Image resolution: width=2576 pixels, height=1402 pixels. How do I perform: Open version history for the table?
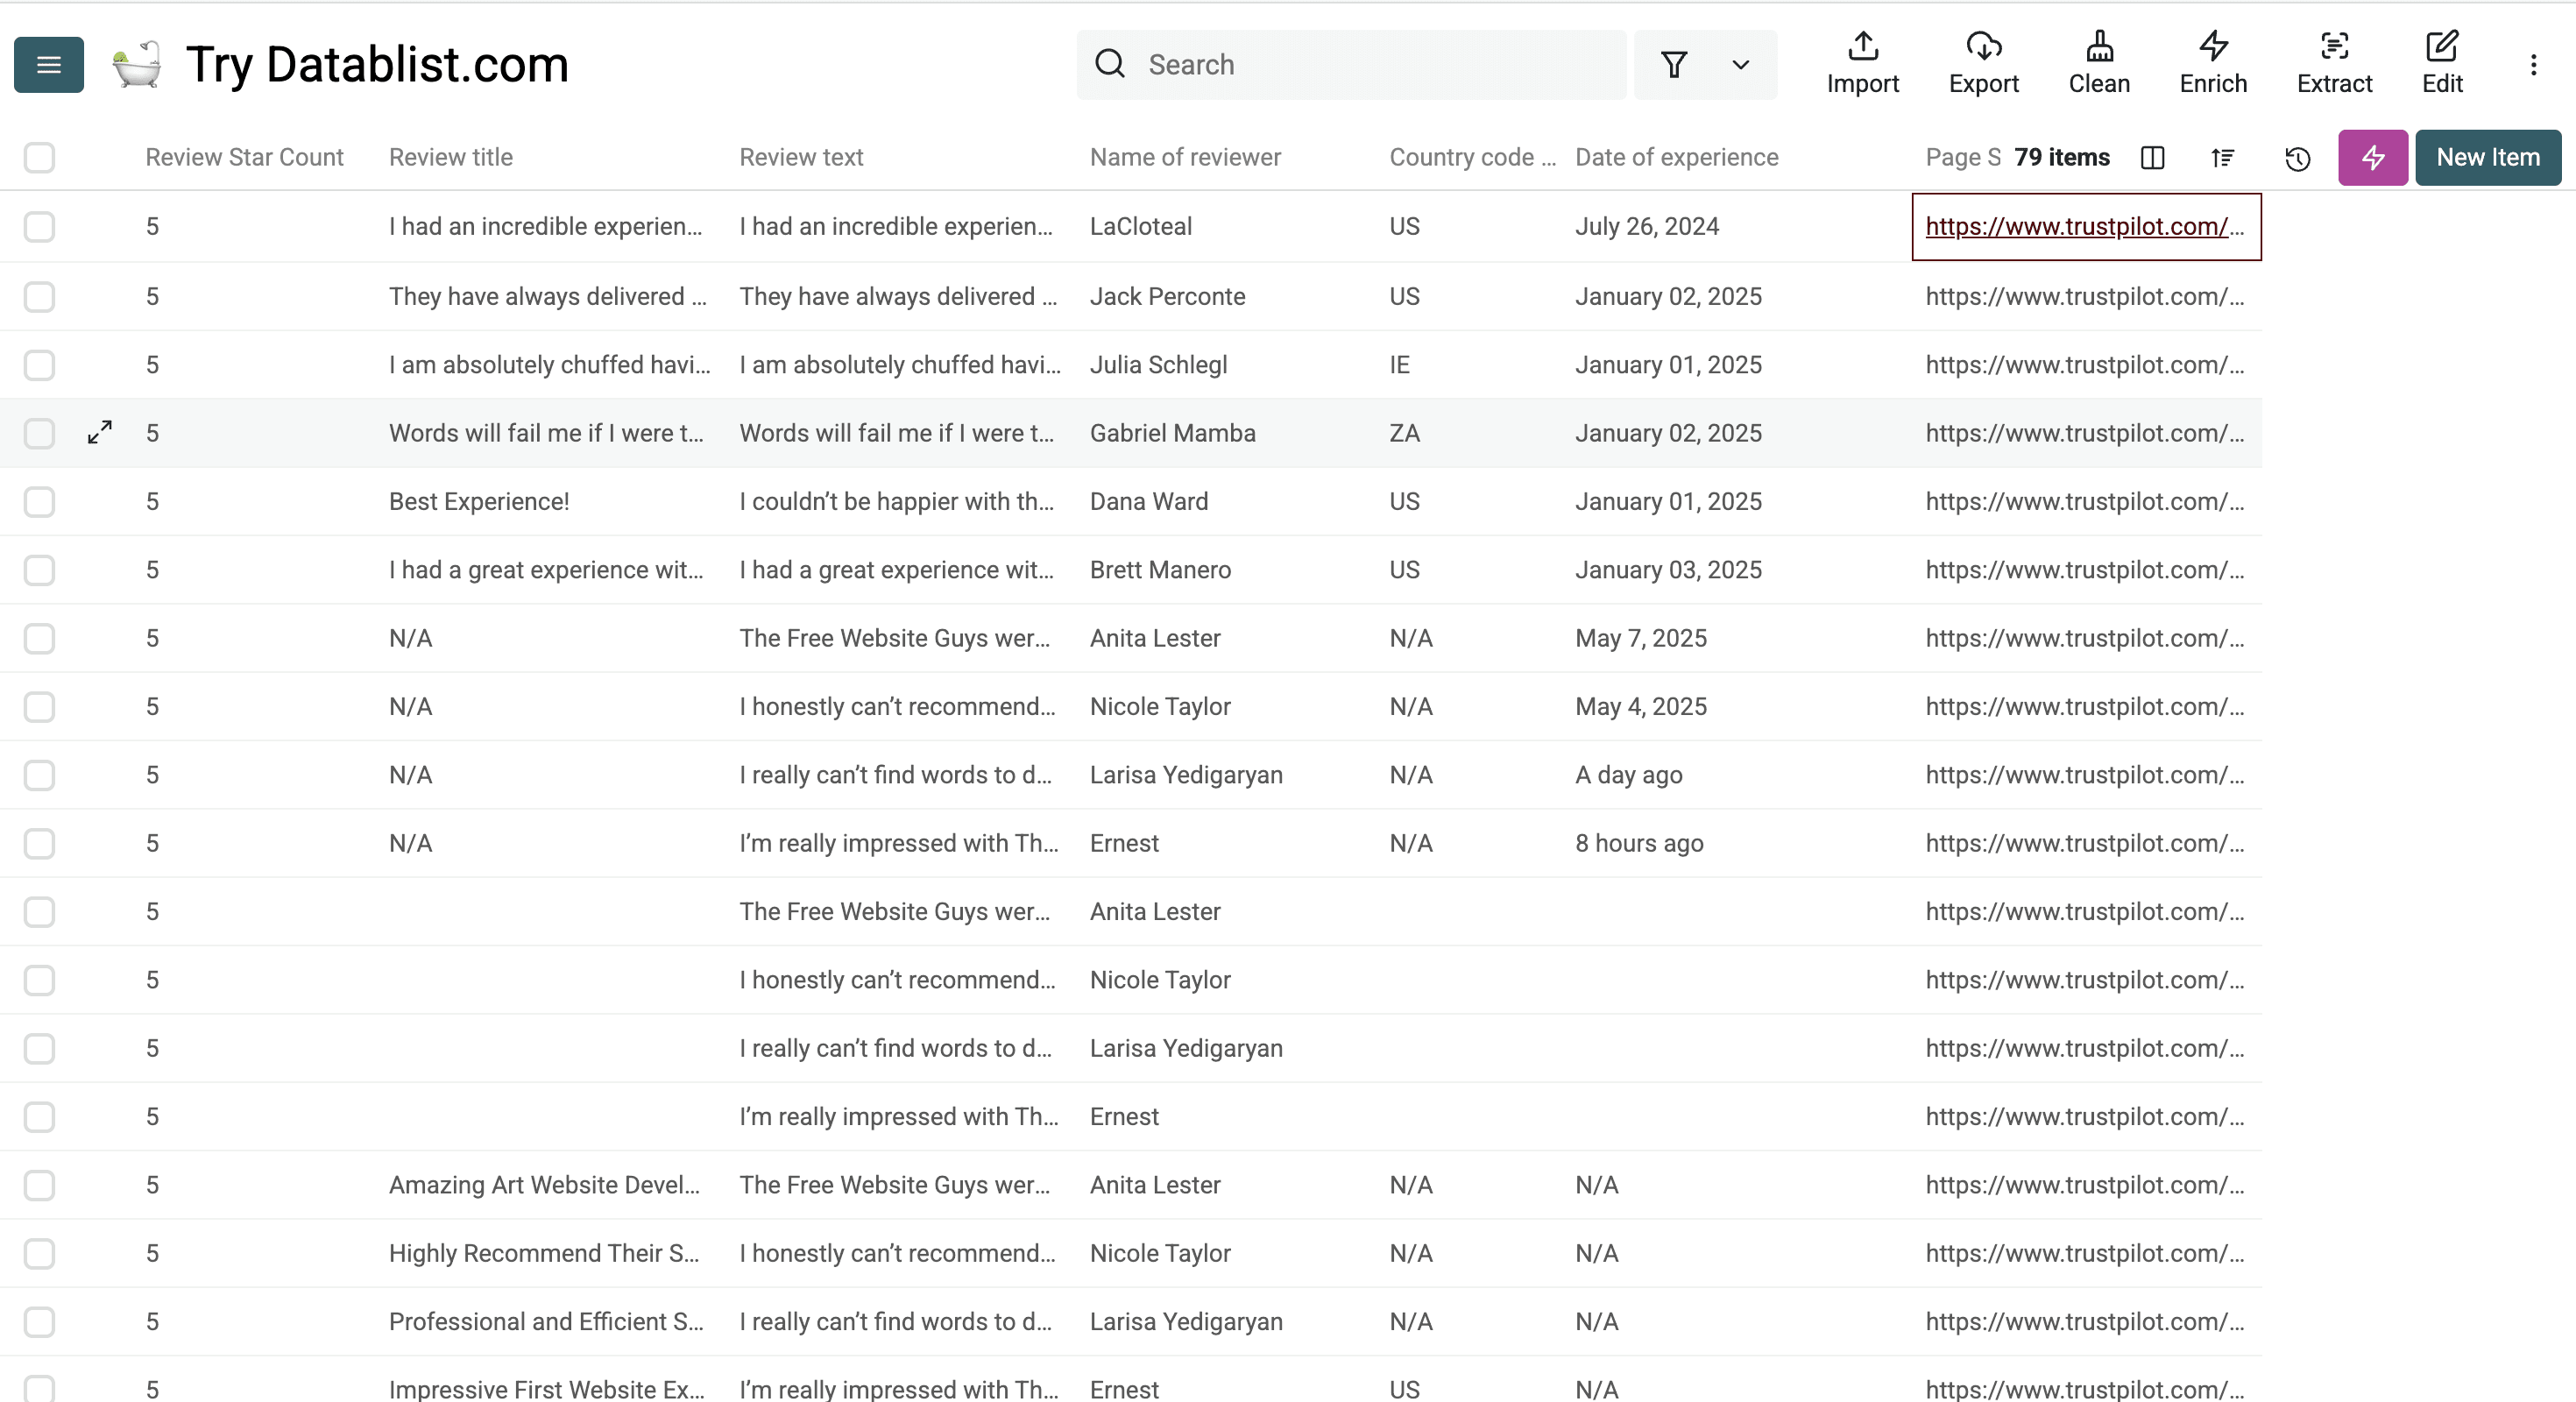(2297, 158)
